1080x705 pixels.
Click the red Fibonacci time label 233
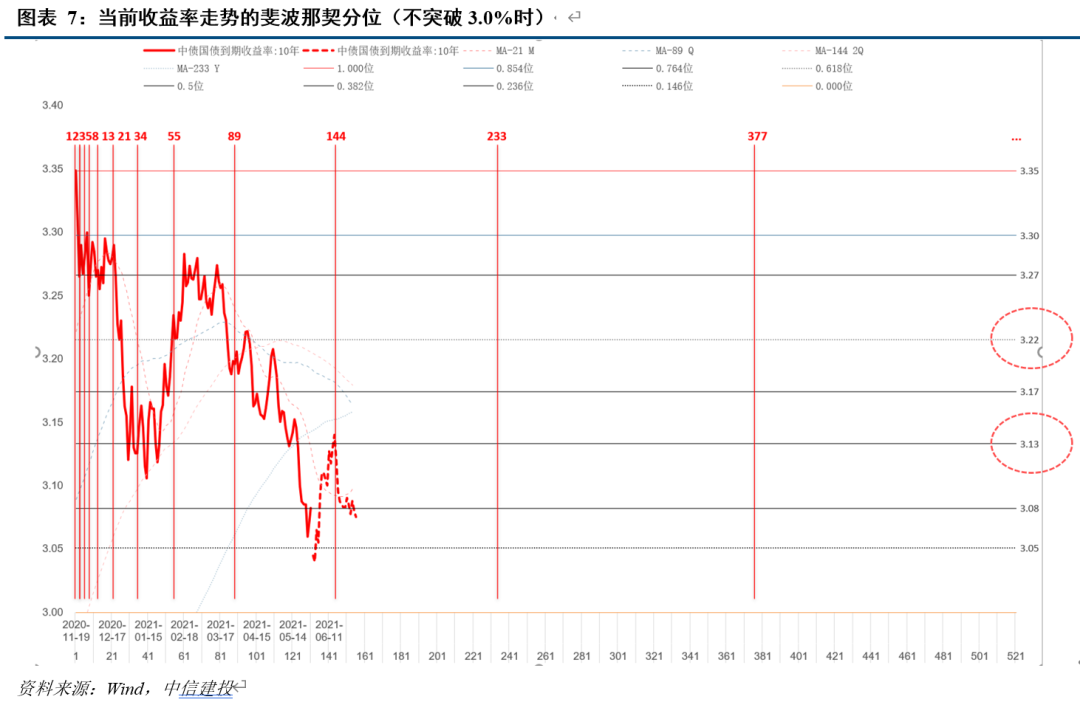(497, 136)
